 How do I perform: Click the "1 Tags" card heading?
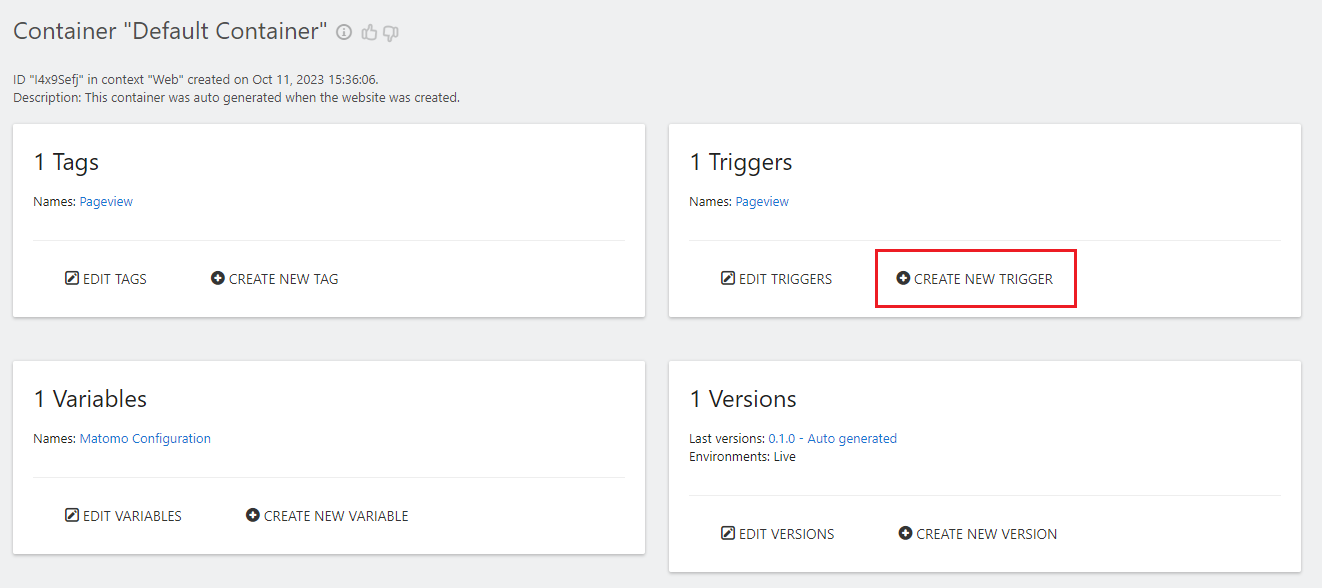coord(66,162)
